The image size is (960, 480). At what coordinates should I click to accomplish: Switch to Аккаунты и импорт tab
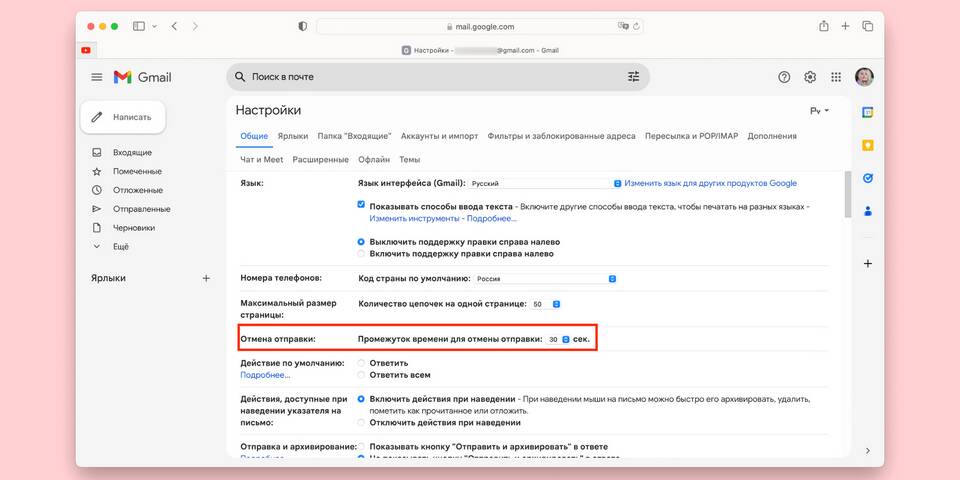pos(440,136)
